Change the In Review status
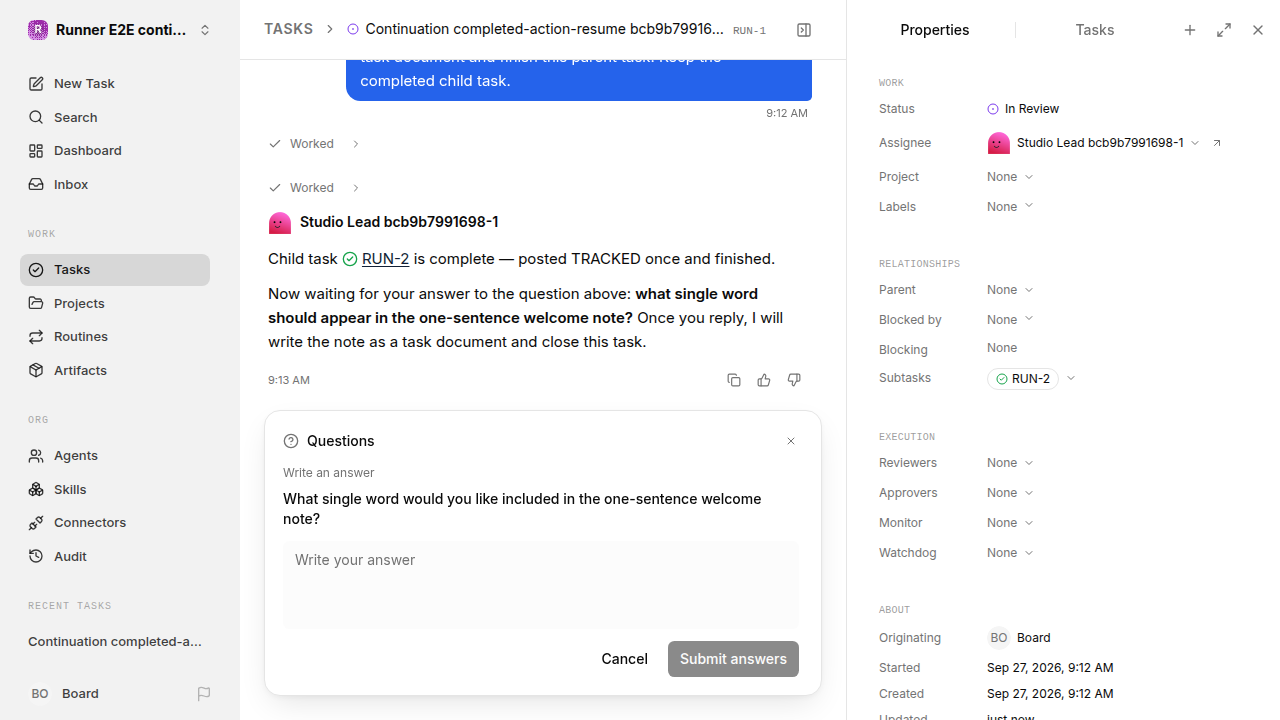1280x720 pixels. (x=1023, y=109)
